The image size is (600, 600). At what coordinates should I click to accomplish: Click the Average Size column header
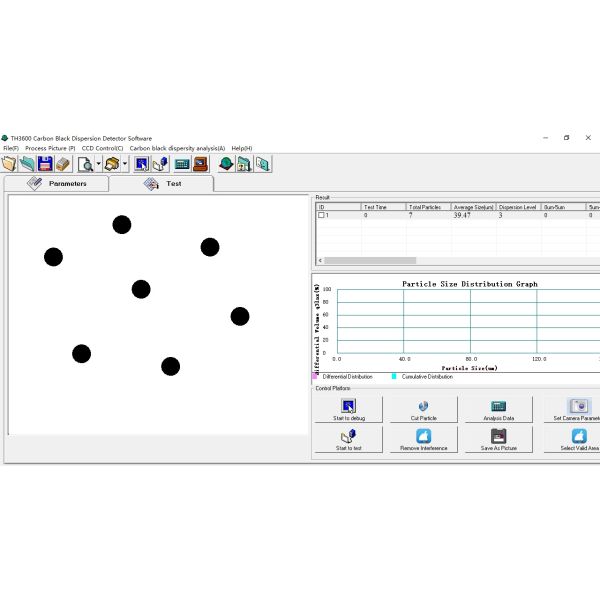tap(473, 207)
